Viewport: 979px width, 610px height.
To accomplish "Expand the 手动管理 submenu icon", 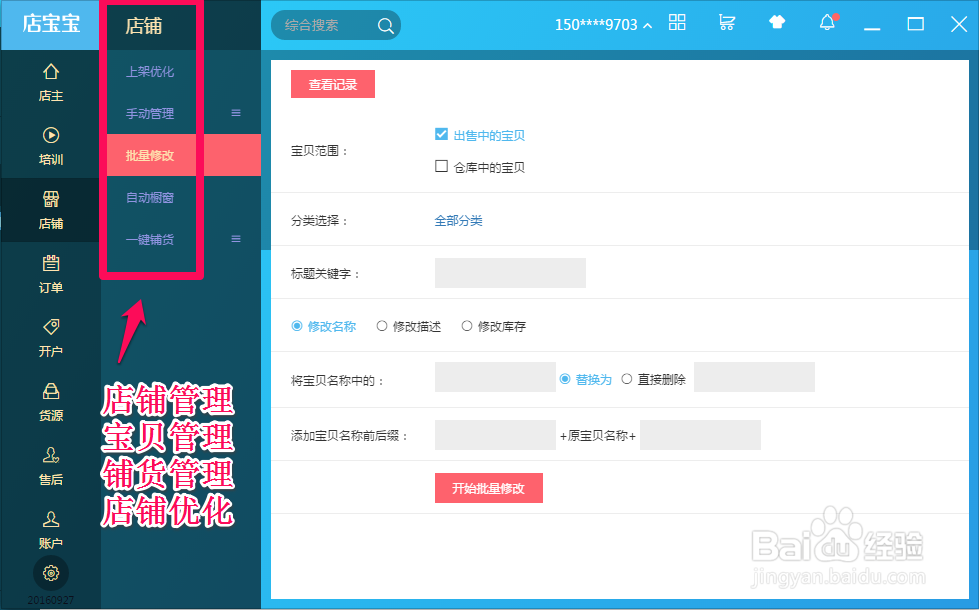I will click(x=236, y=113).
